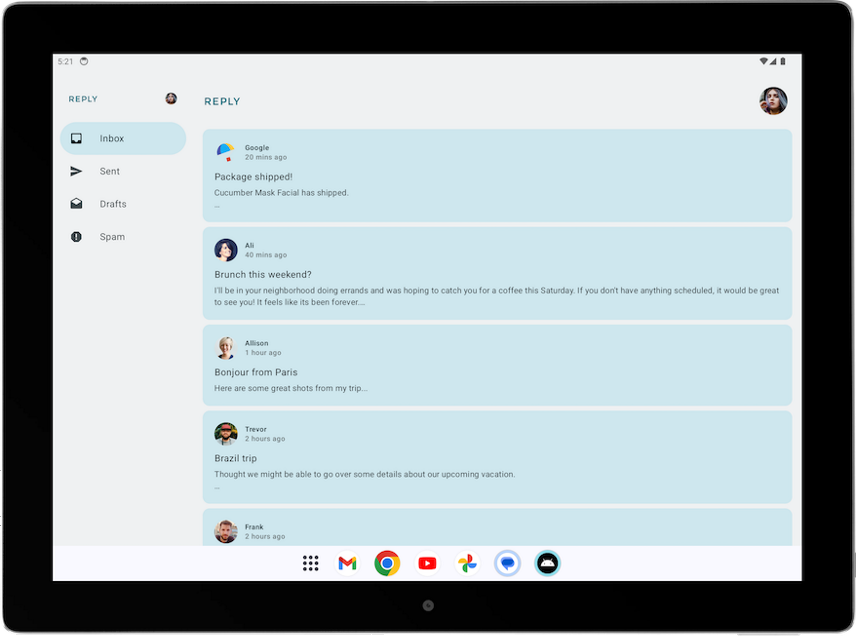Open the app drawer grid icon

[310, 563]
